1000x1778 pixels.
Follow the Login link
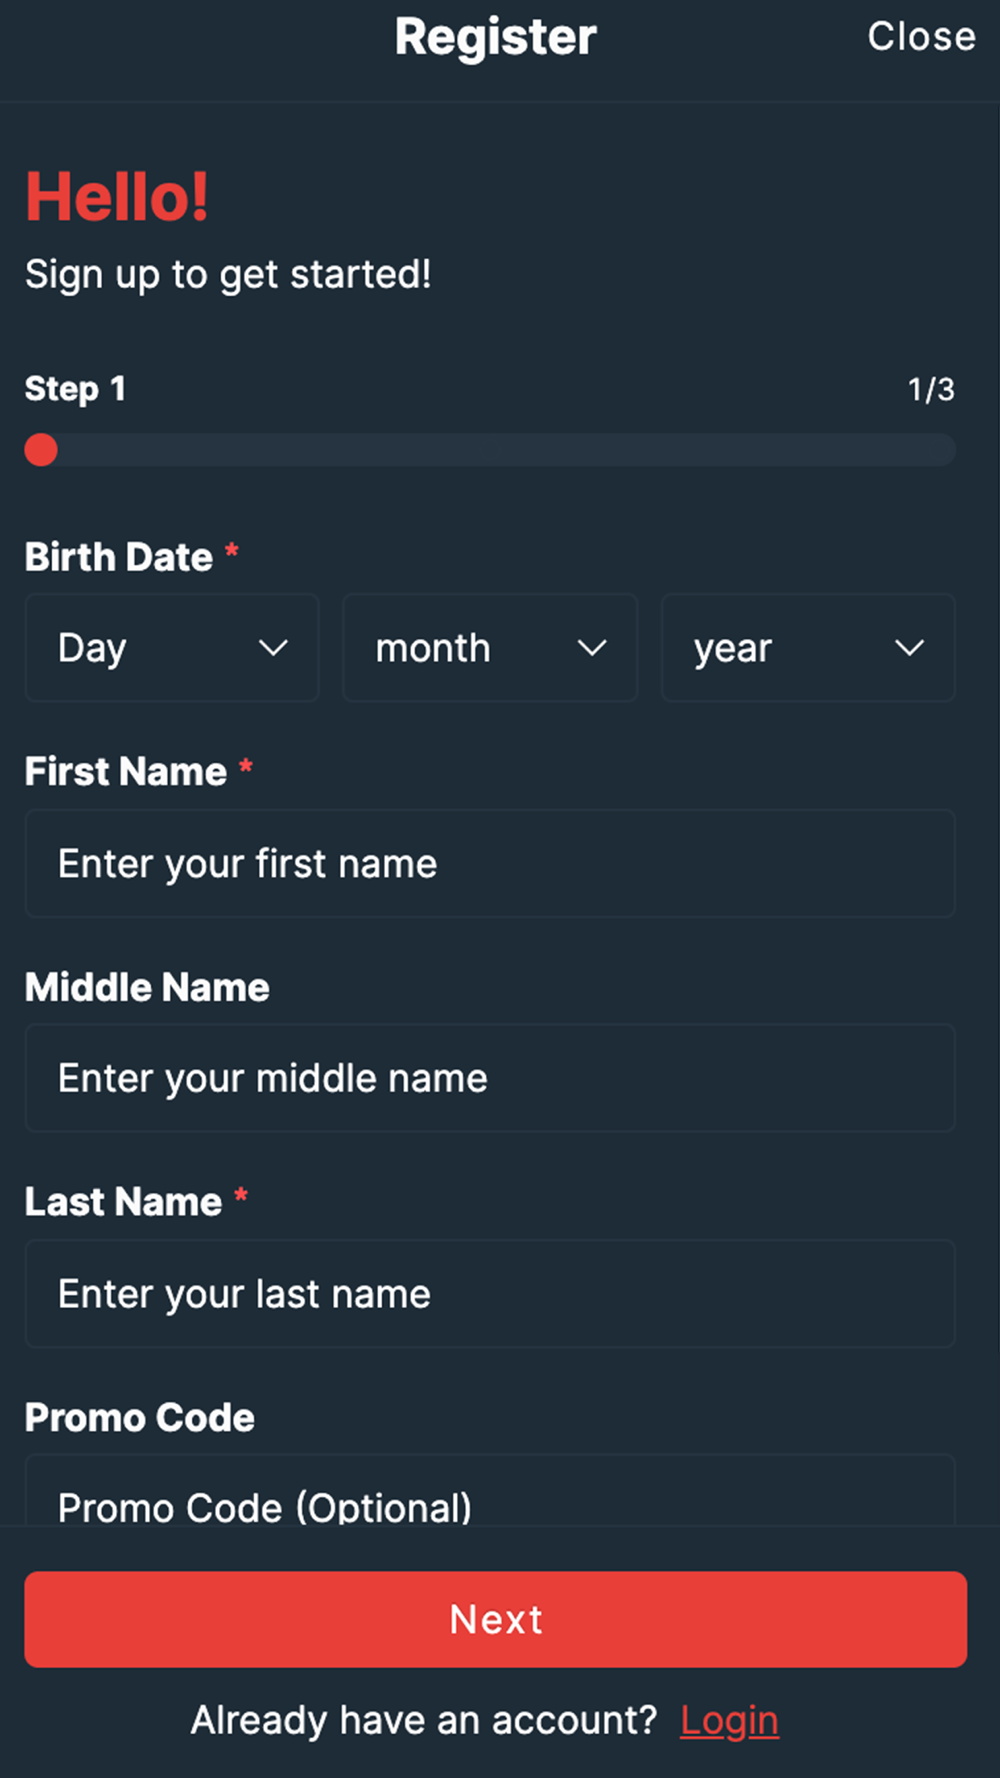tap(729, 1721)
